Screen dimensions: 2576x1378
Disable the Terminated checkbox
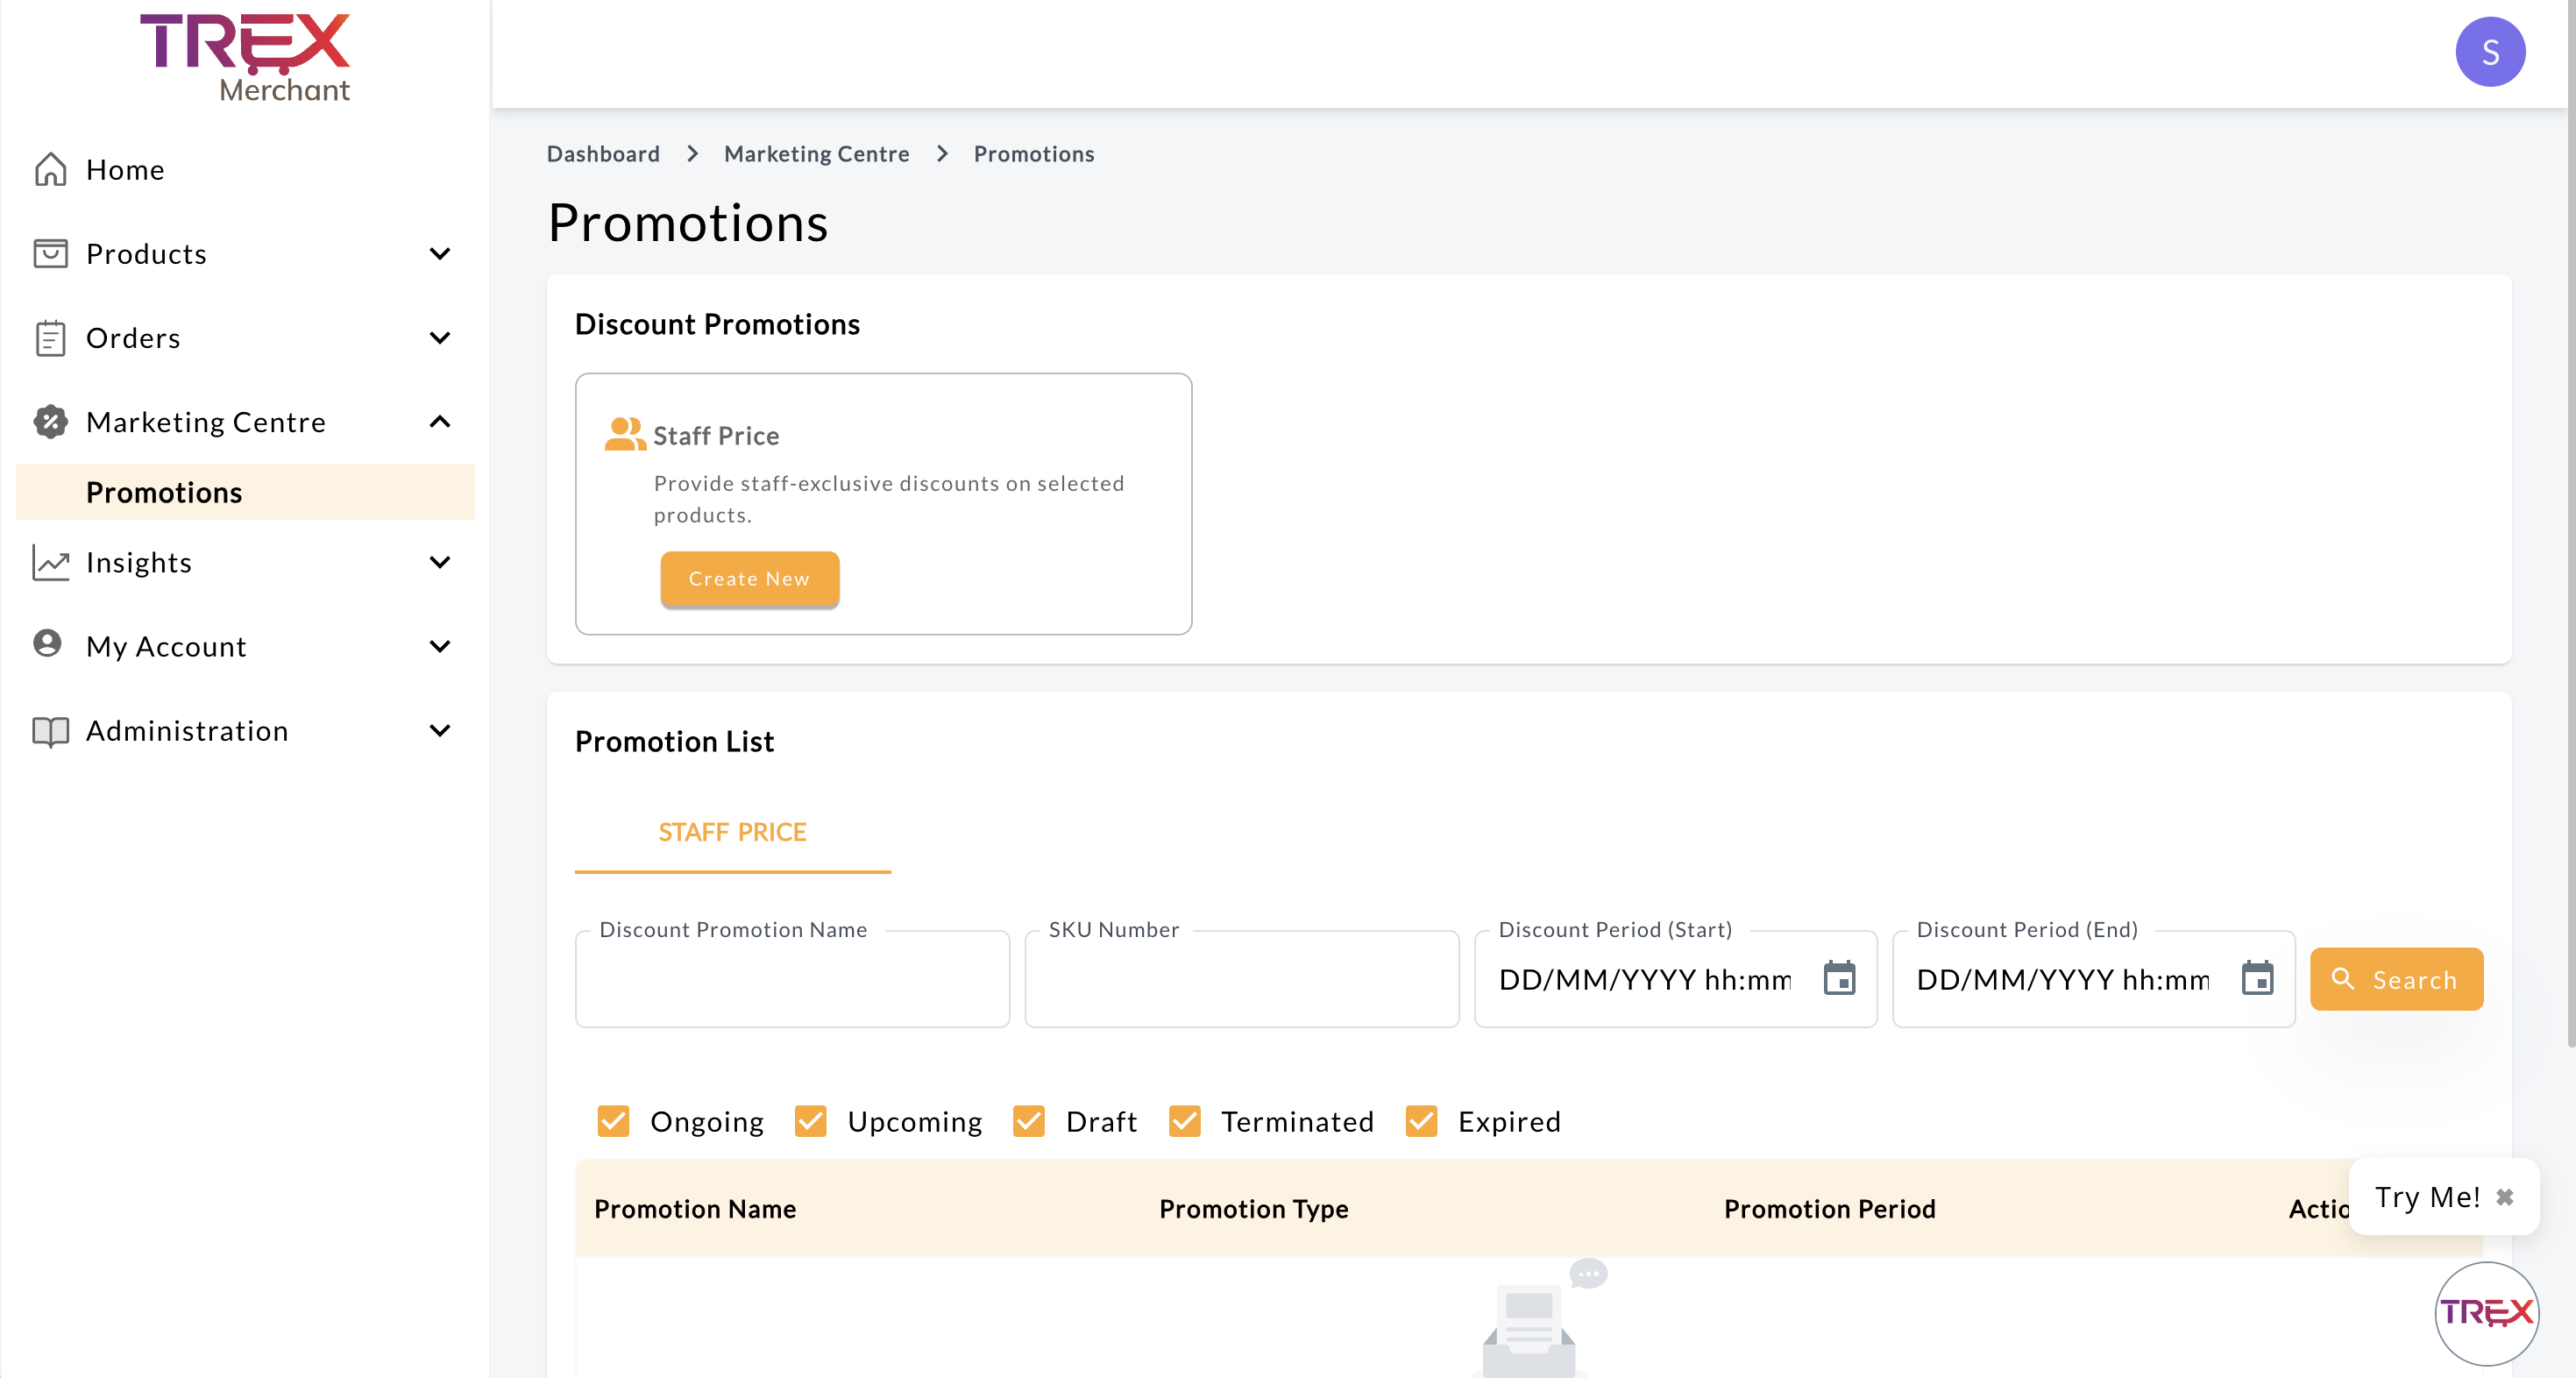(1185, 1121)
